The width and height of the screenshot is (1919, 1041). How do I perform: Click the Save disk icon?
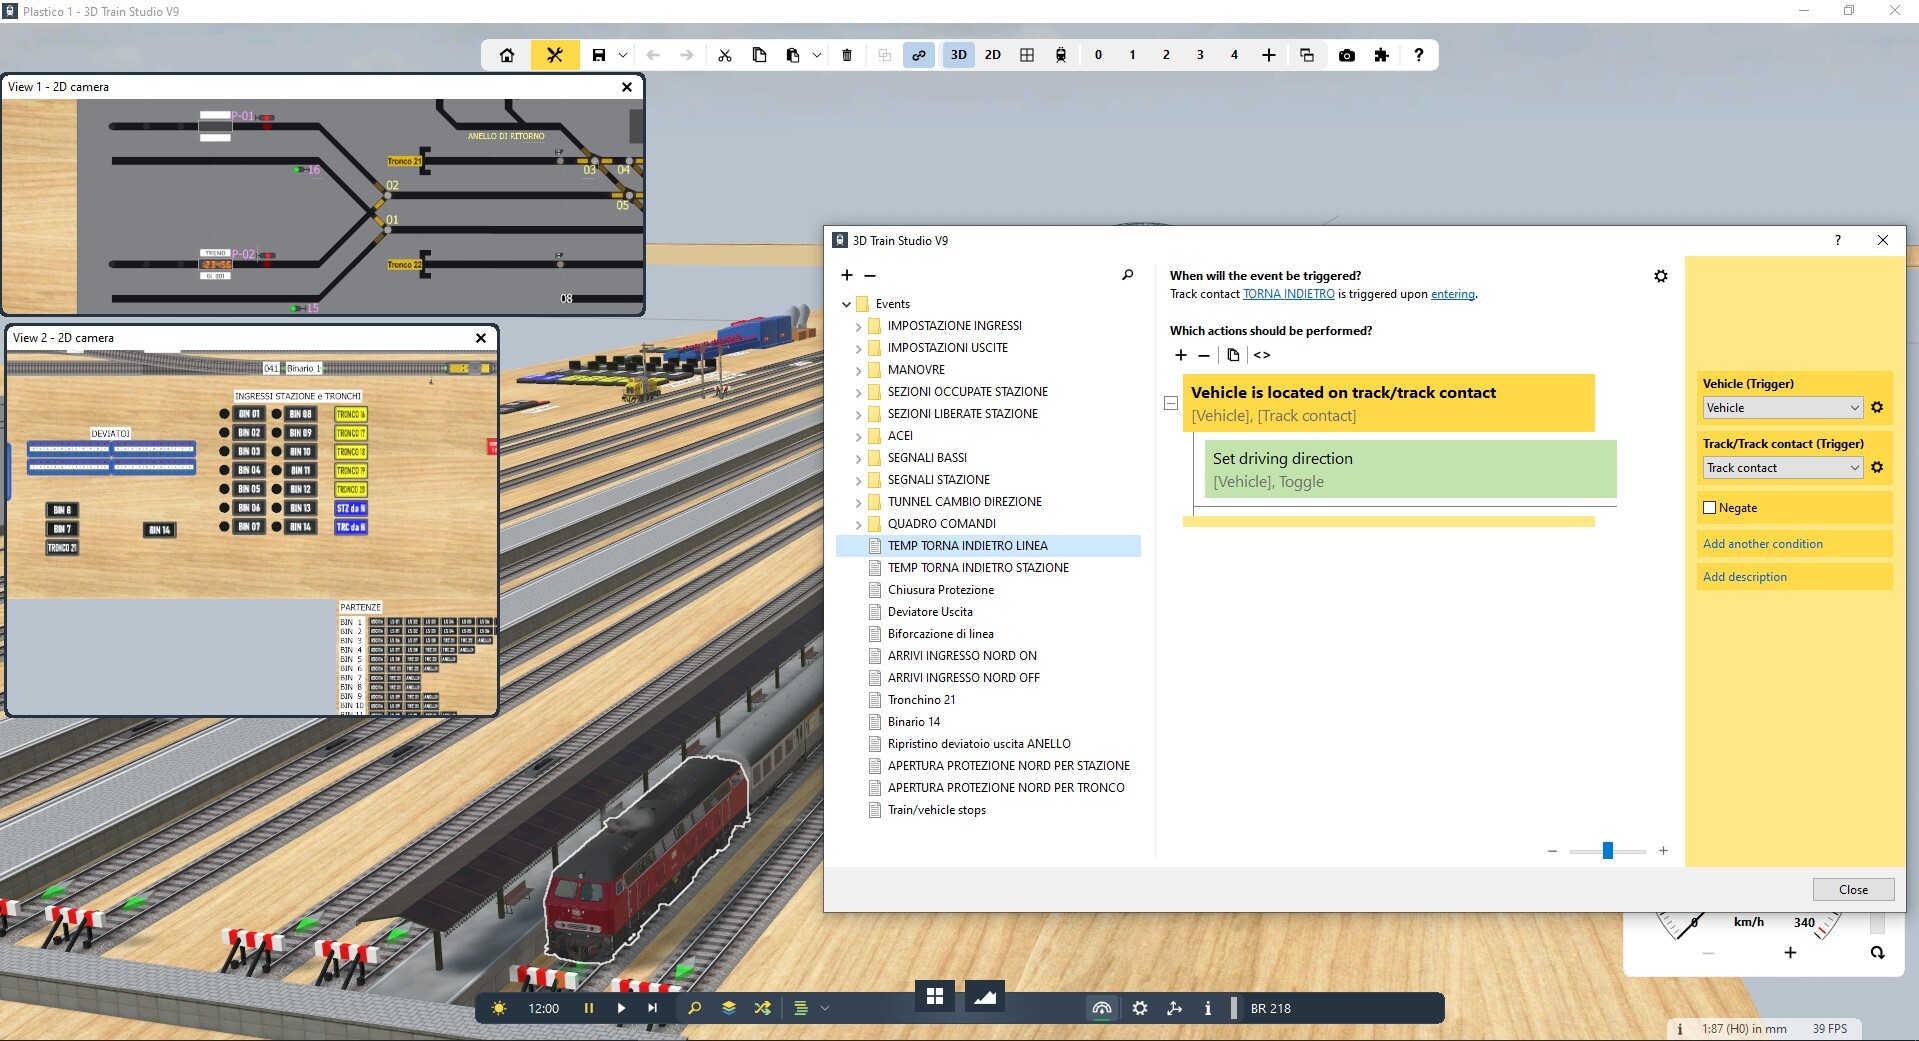(598, 55)
